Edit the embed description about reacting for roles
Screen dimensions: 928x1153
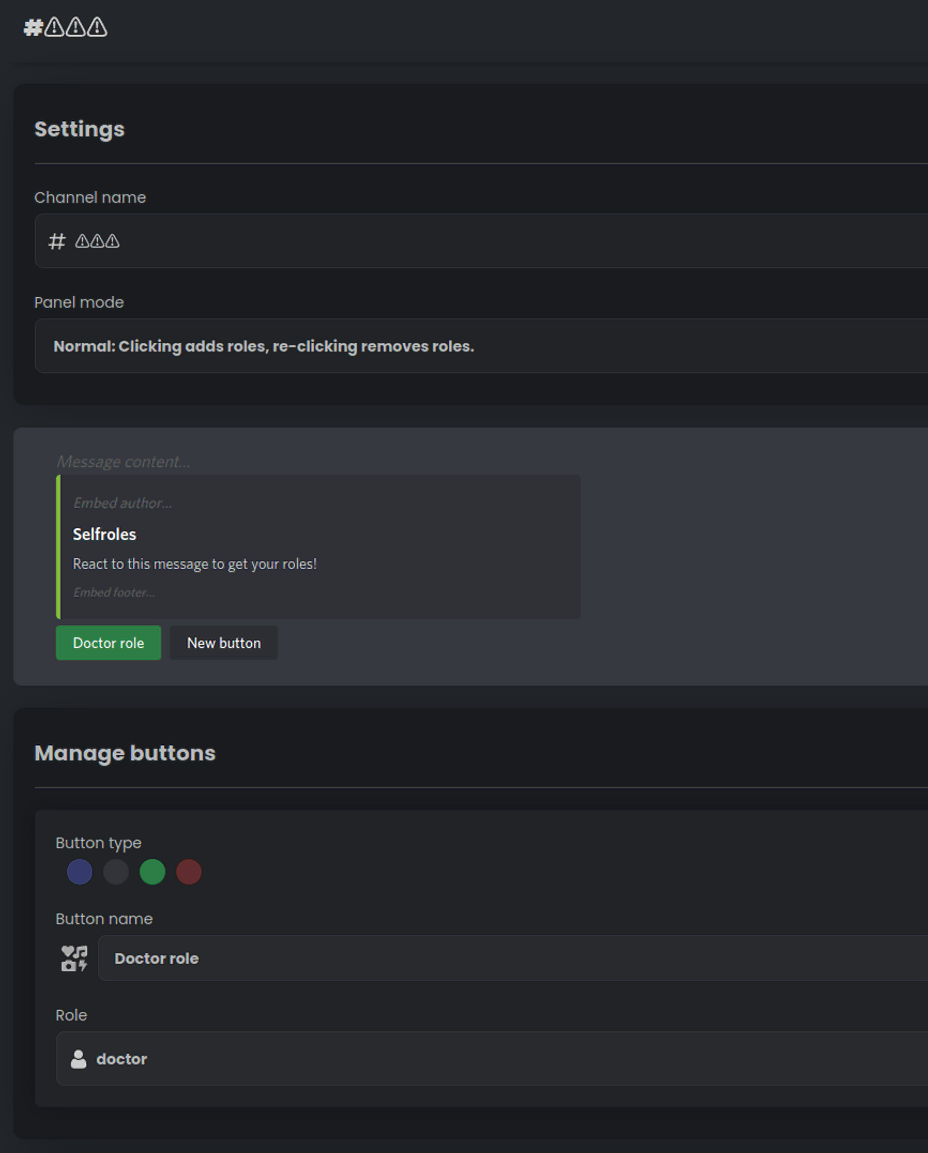click(x=195, y=564)
